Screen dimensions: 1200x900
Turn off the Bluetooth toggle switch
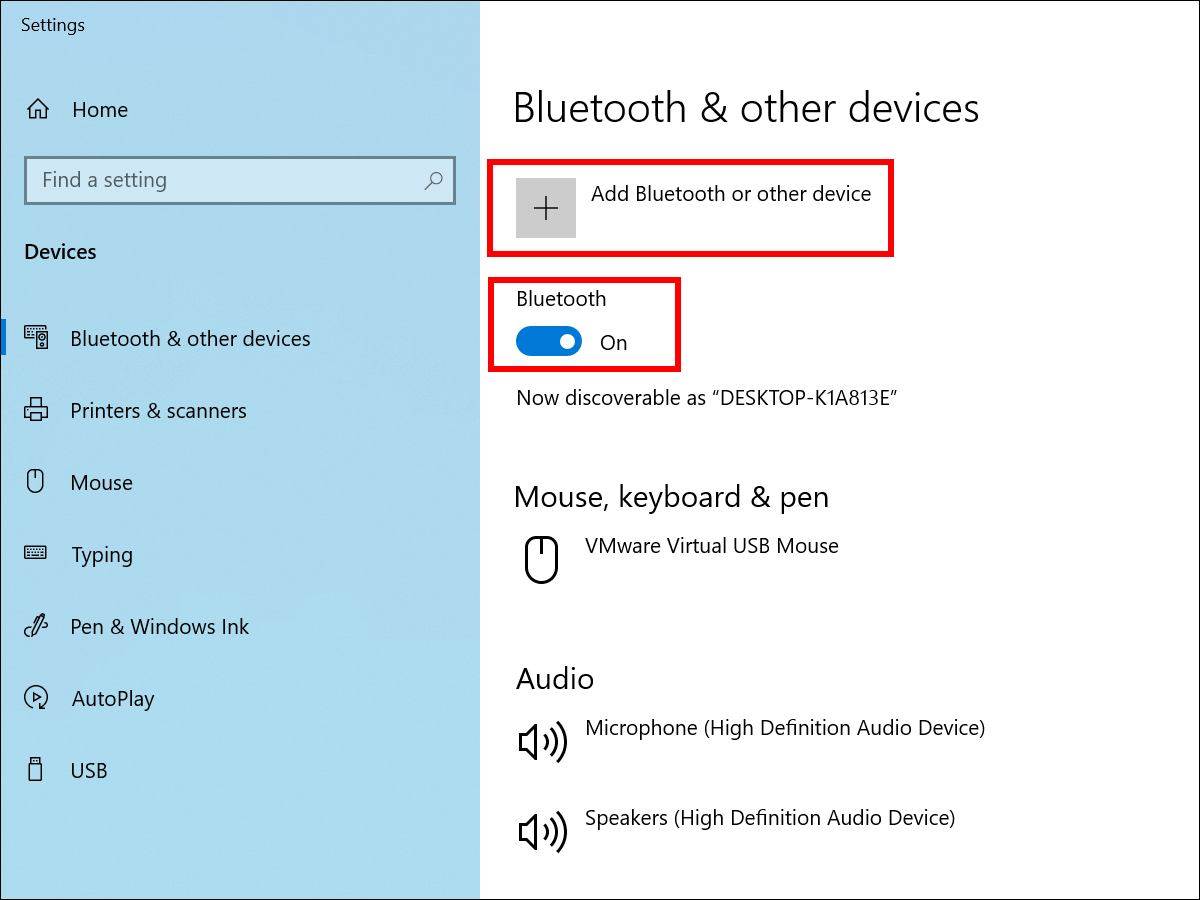549,342
